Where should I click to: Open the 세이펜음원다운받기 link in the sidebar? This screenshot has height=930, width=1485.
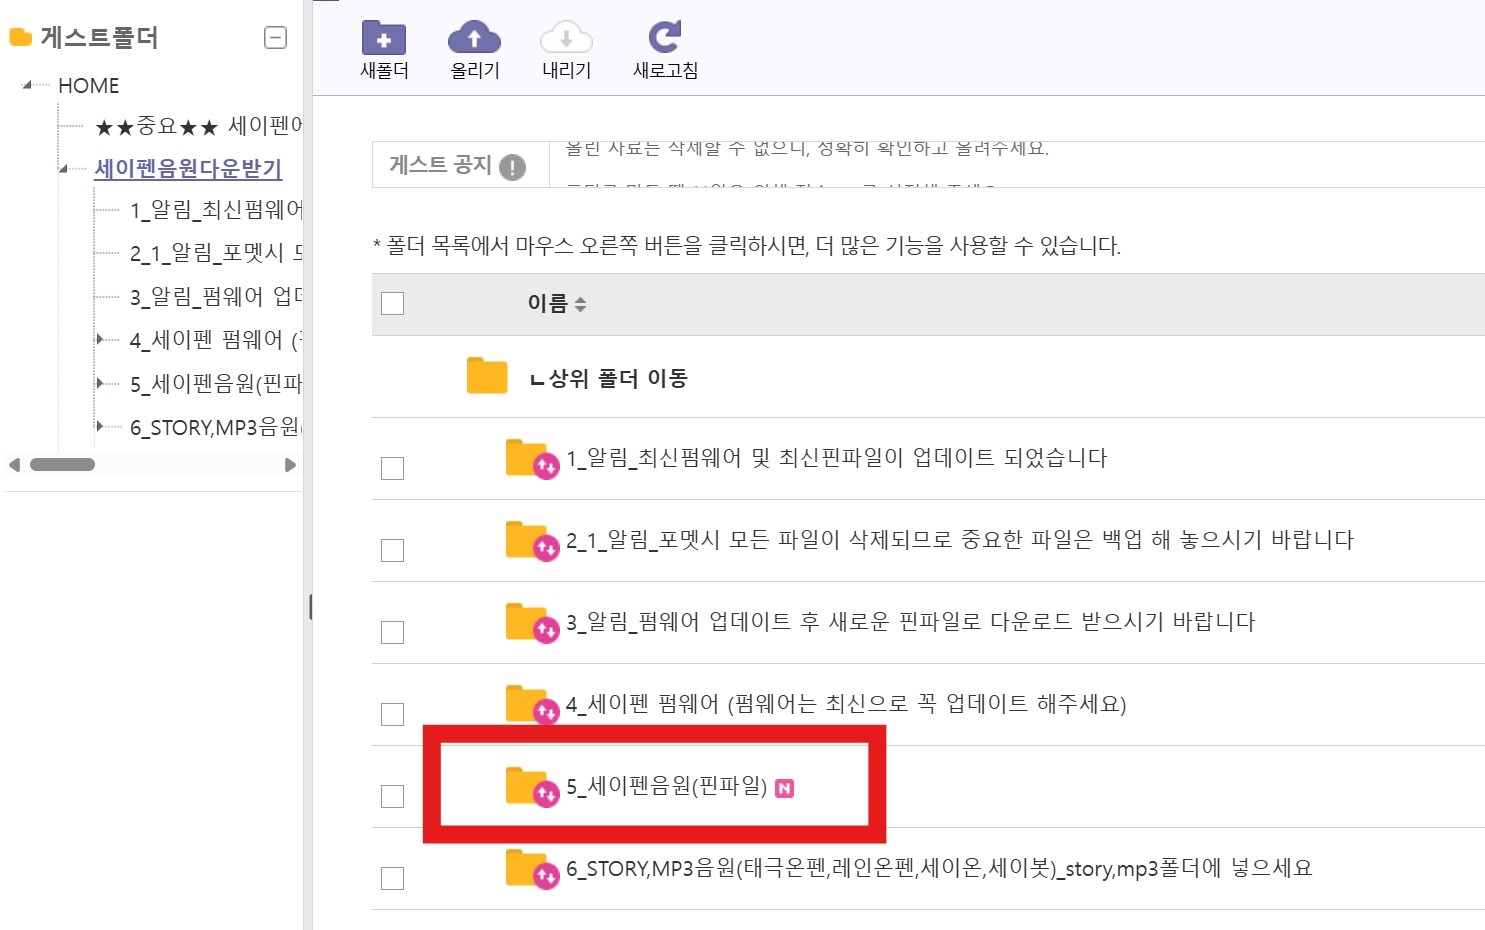pyautogui.click(x=185, y=170)
